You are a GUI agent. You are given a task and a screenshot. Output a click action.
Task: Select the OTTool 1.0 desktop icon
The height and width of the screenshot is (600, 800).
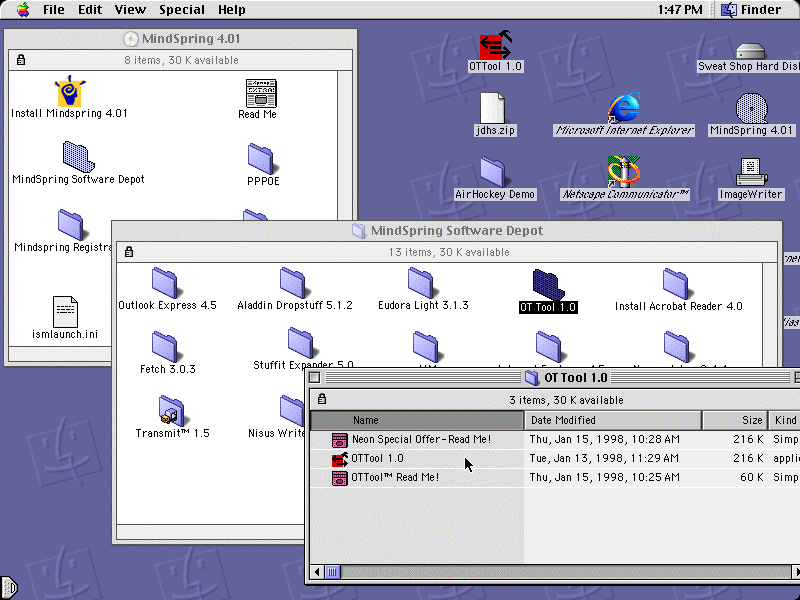pyautogui.click(x=495, y=45)
